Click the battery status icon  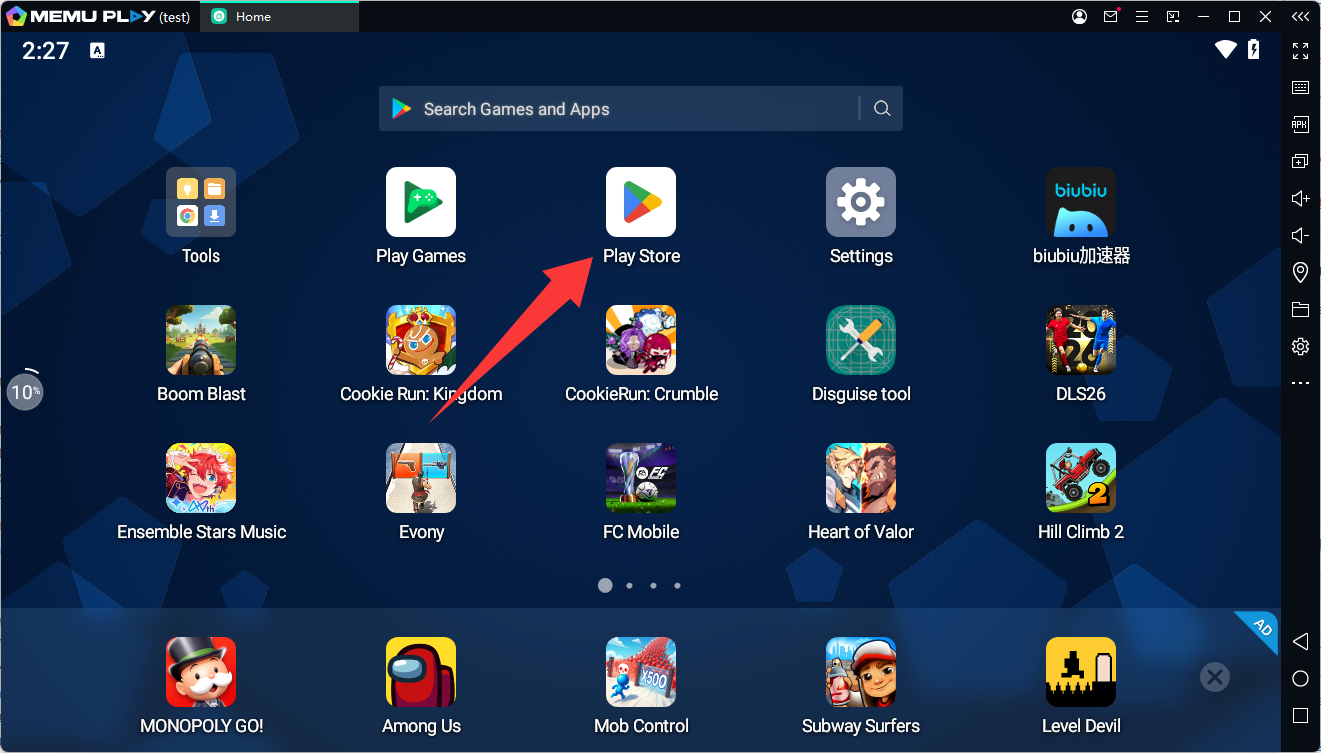coord(1254,49)
